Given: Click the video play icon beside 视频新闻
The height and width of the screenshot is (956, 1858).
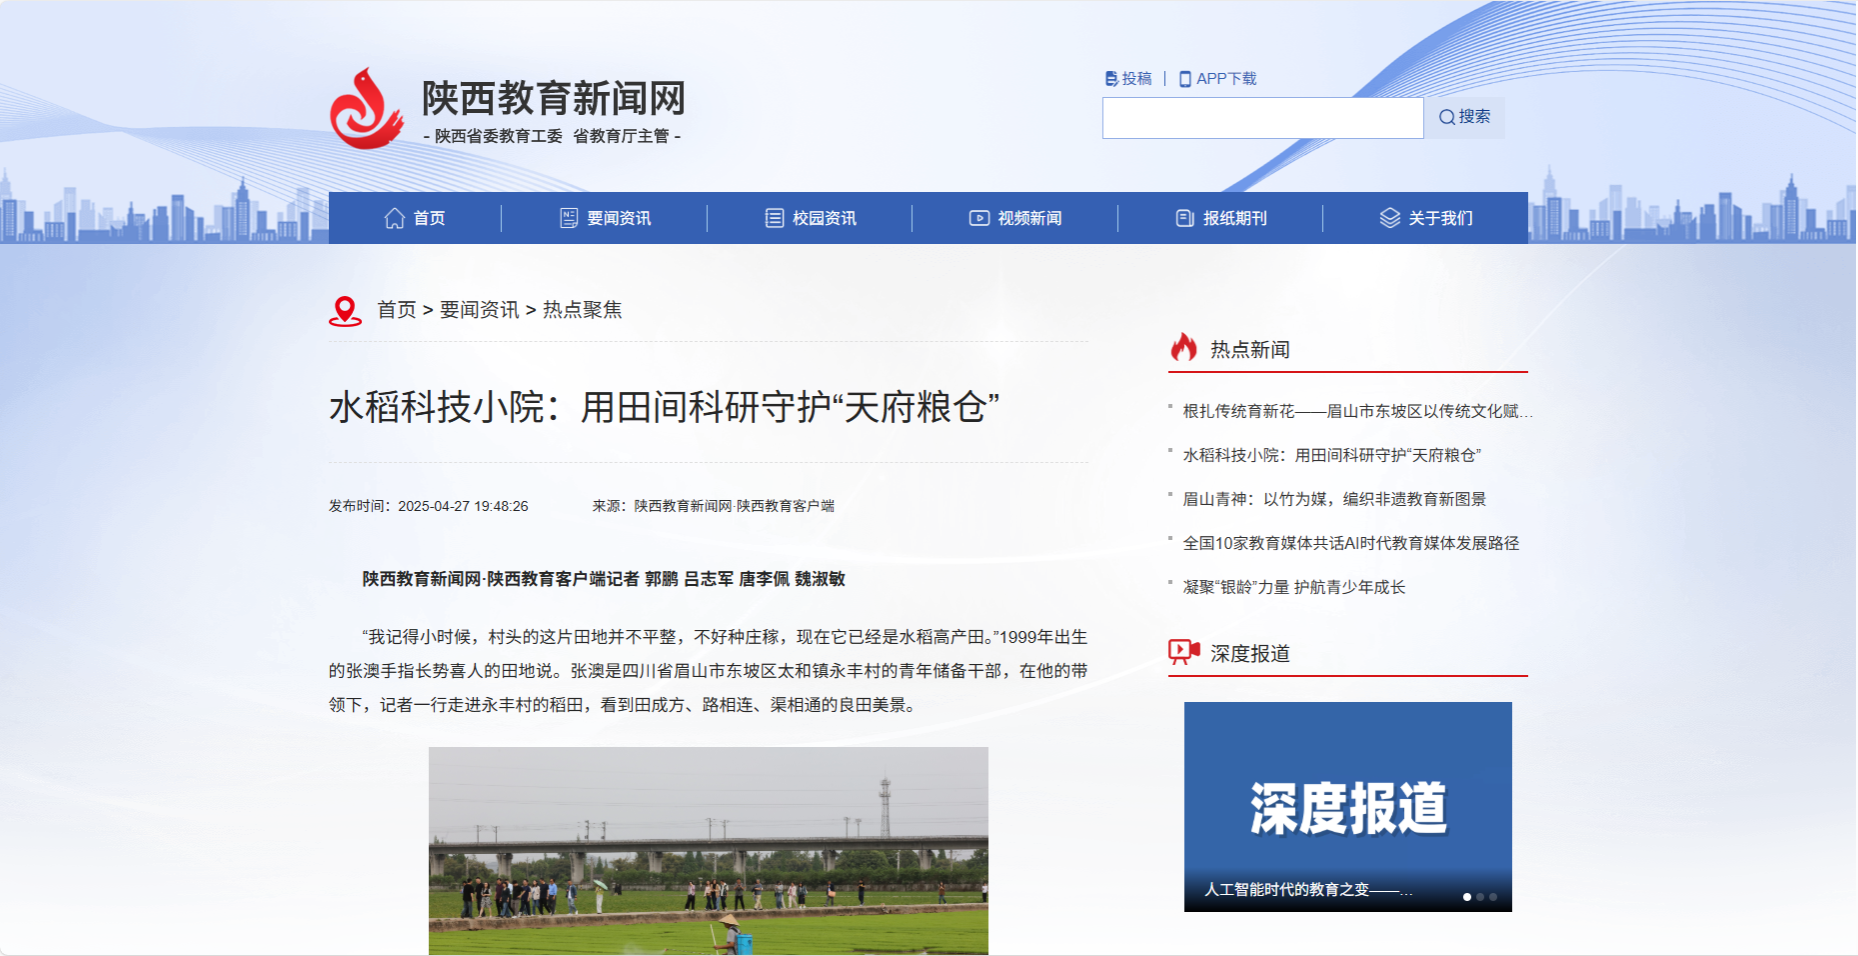Looking at the screenshot, I should coord(979,218).
